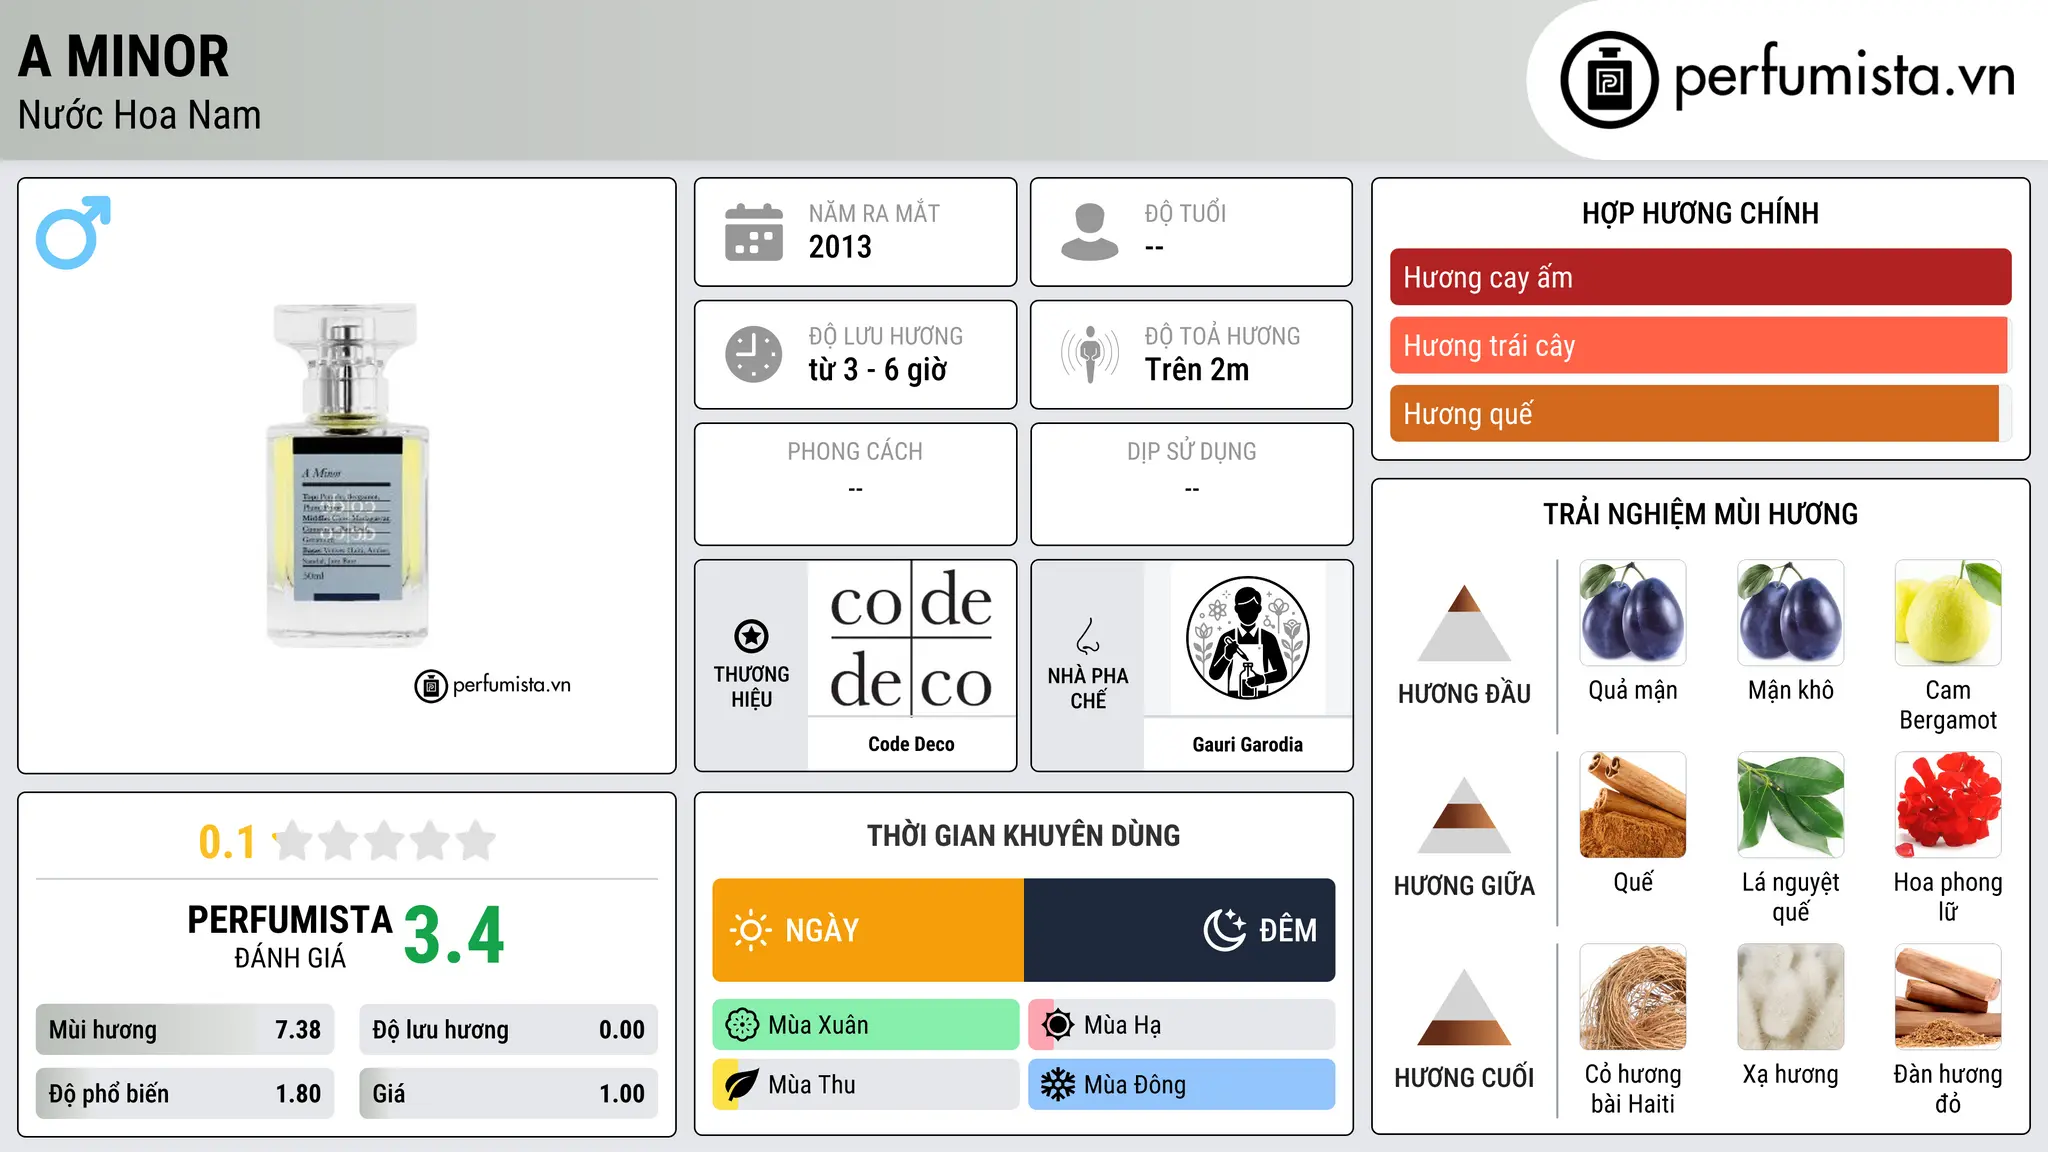Click the calendar icon beside Năm ra mắt
This screenshot has height=1152, width=2048.
(753, 232)
